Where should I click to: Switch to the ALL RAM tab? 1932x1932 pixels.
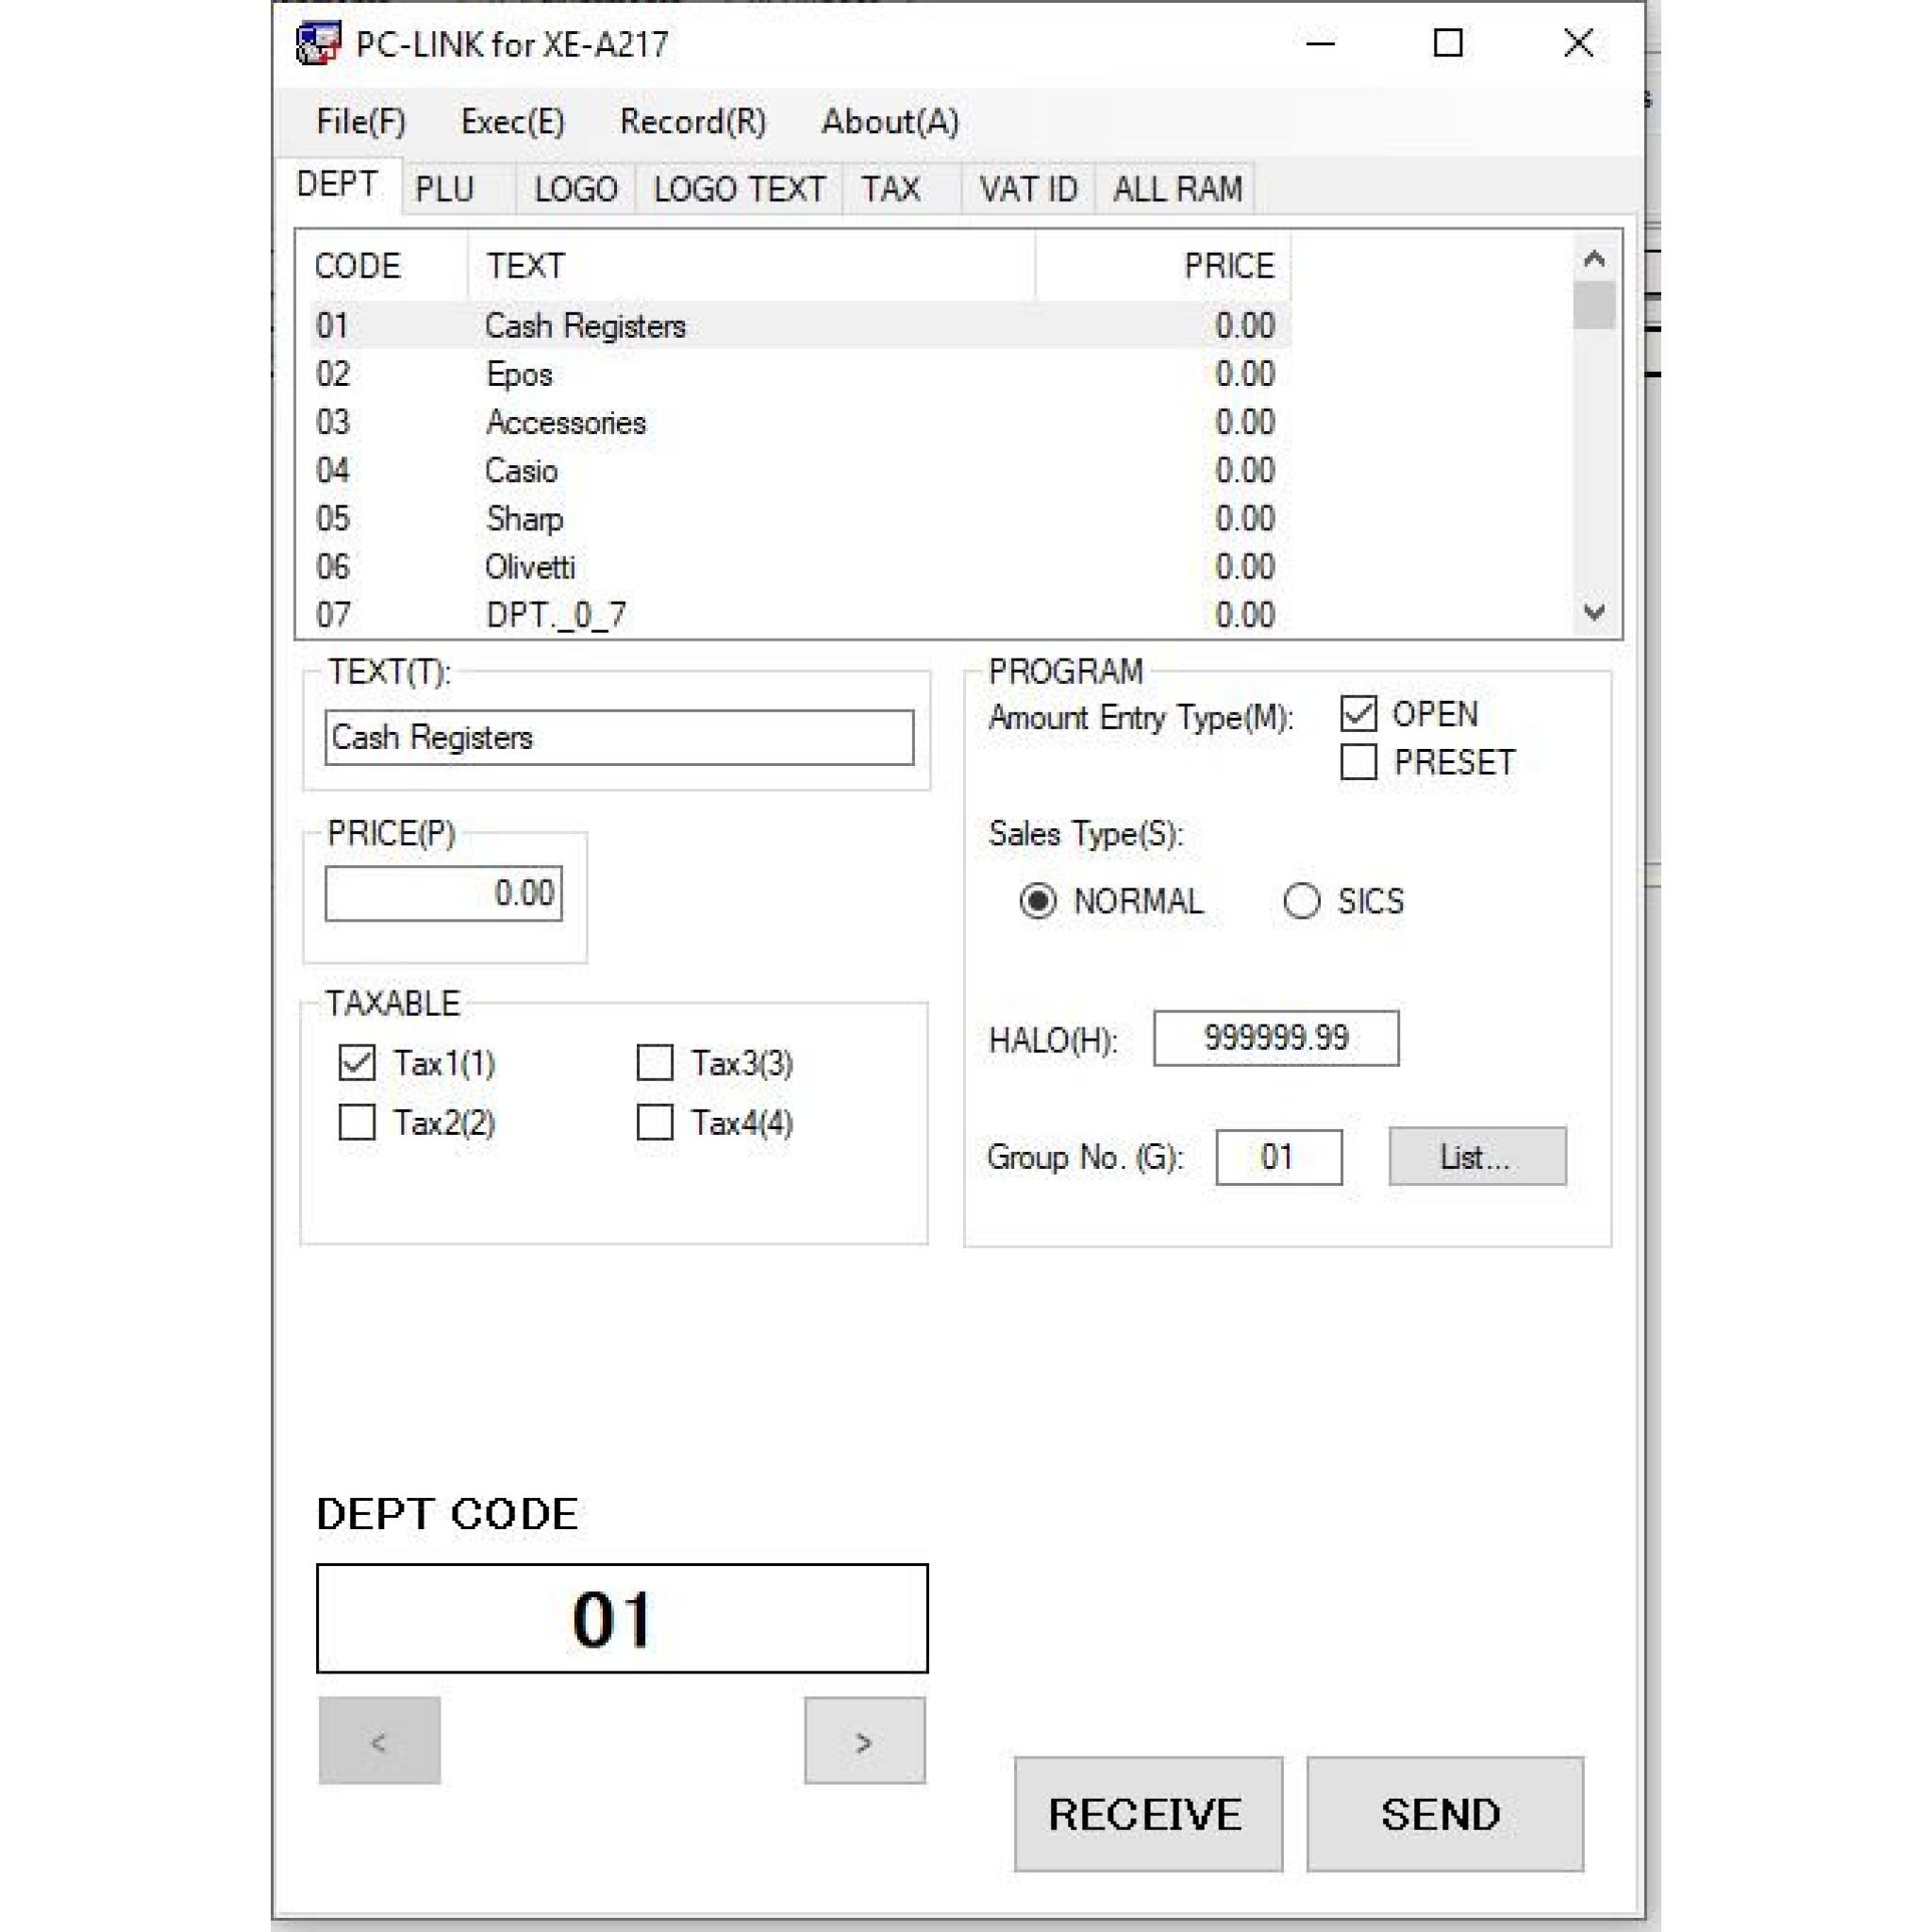coord(1177,189)
